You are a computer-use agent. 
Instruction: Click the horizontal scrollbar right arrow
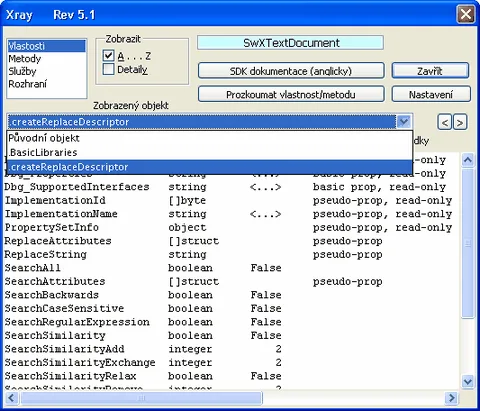[452, 398]
